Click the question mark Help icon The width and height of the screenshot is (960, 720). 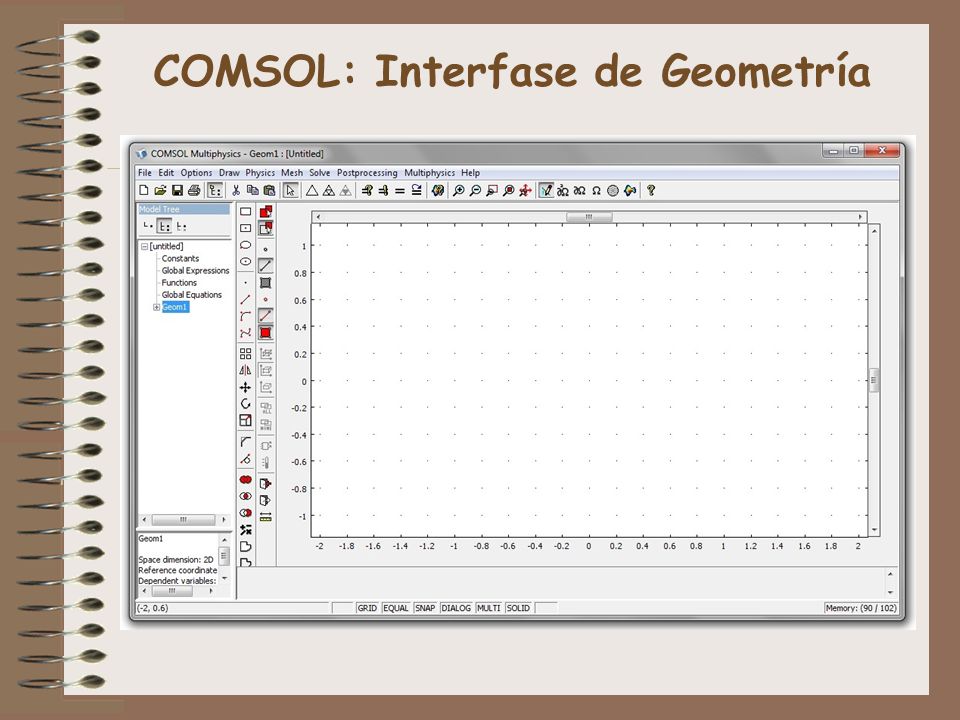651,190
